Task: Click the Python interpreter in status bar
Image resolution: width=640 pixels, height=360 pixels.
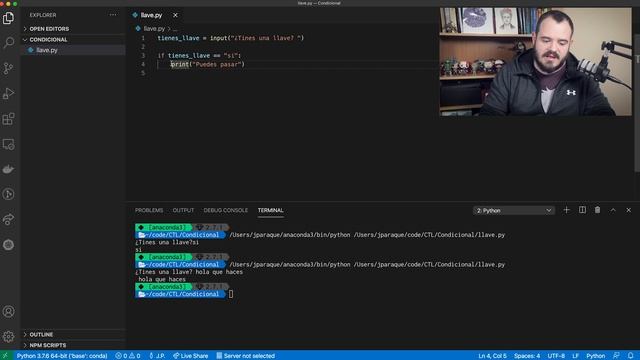Action: tap(62, 356)
